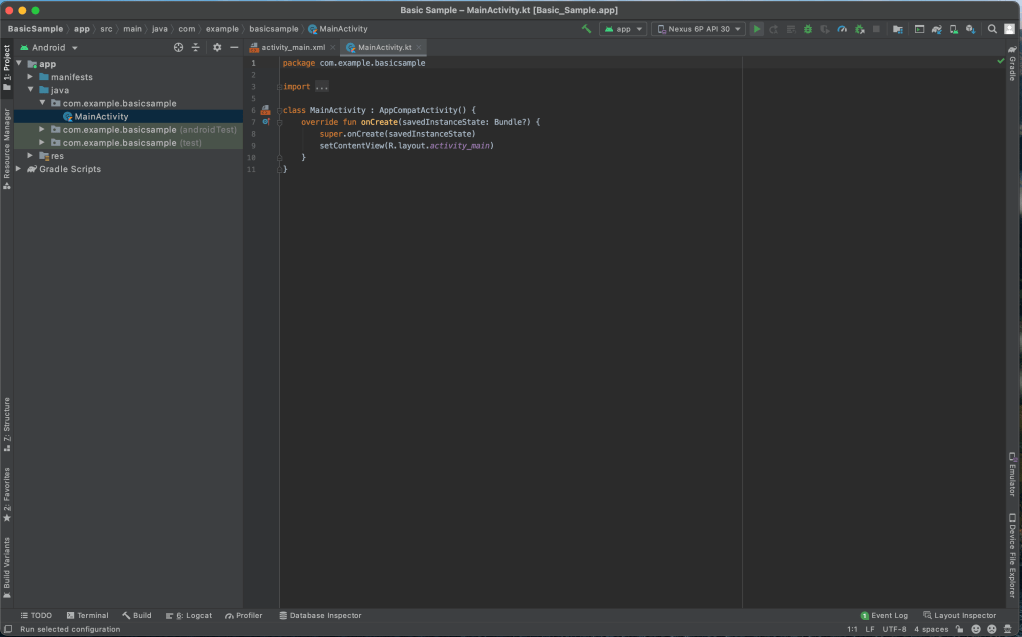Open the Nexus 6P API 30 device dropdown
This screenshot has height=637, width=1022.
698,29
